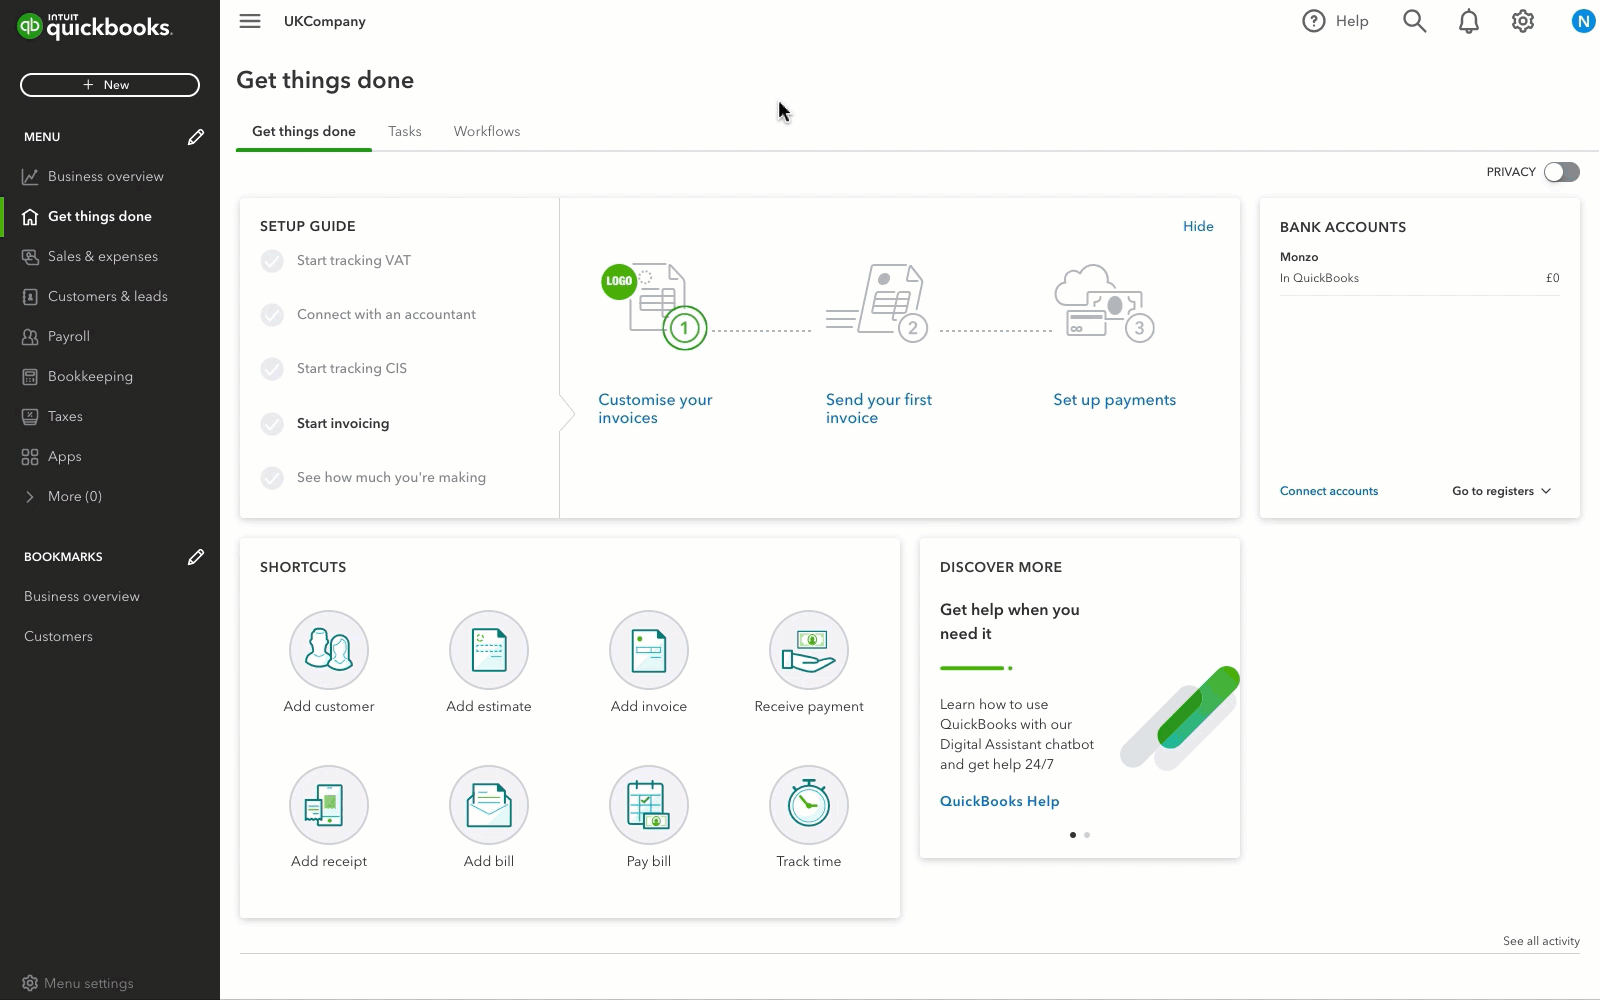Select the first Discover More carousel dot

1073,835
